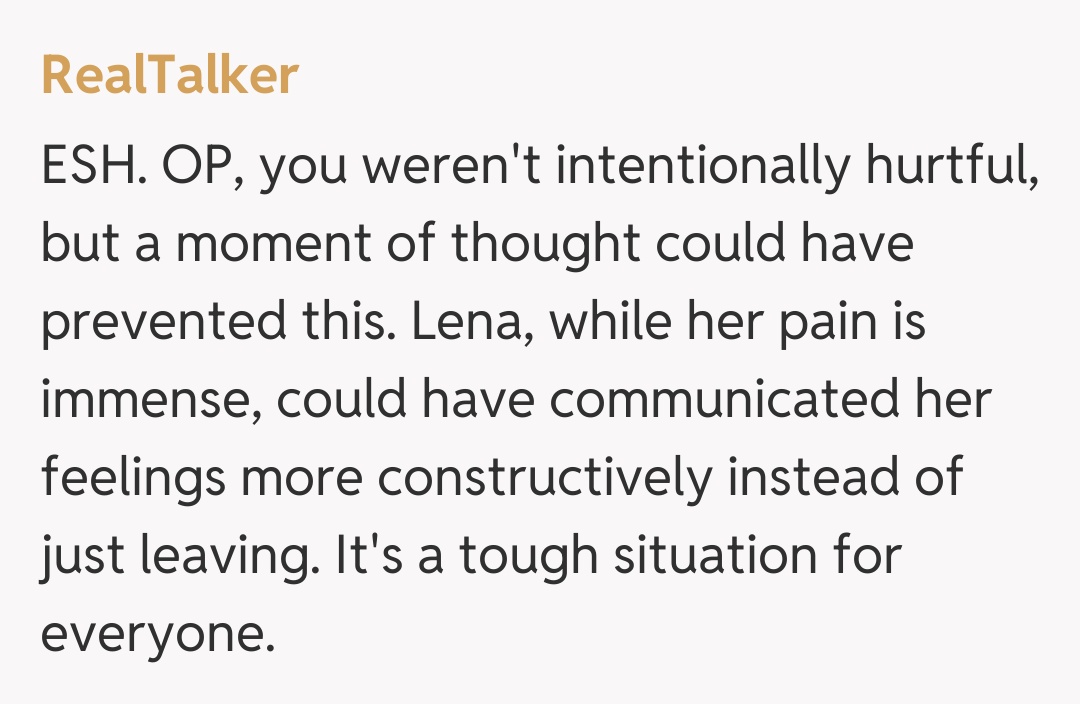This screenshot has height=704, width=1080.
Task: Click the word feelings in the comment
Action: [133, 479]
